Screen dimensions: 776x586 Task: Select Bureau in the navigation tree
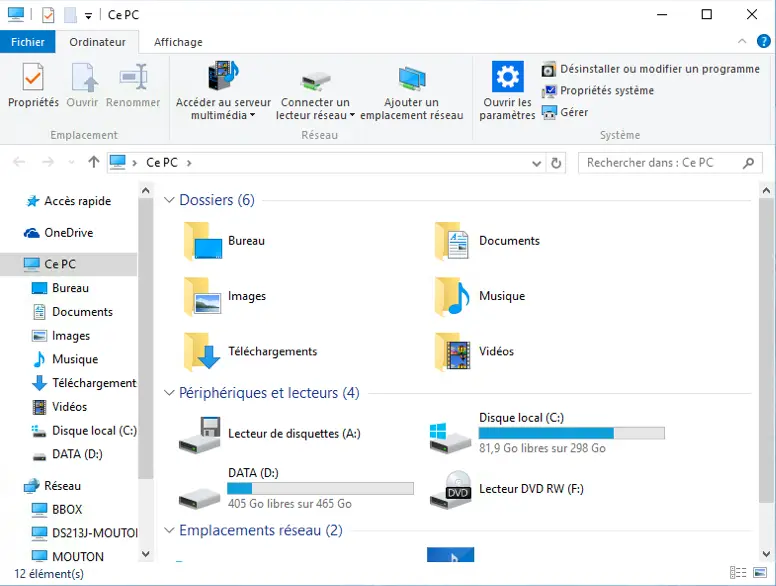[x=60, y=288]
